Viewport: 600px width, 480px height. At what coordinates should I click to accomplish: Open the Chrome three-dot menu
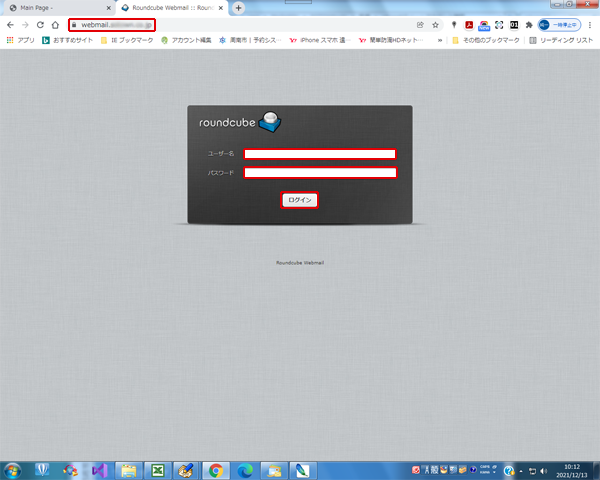(590, 25)
